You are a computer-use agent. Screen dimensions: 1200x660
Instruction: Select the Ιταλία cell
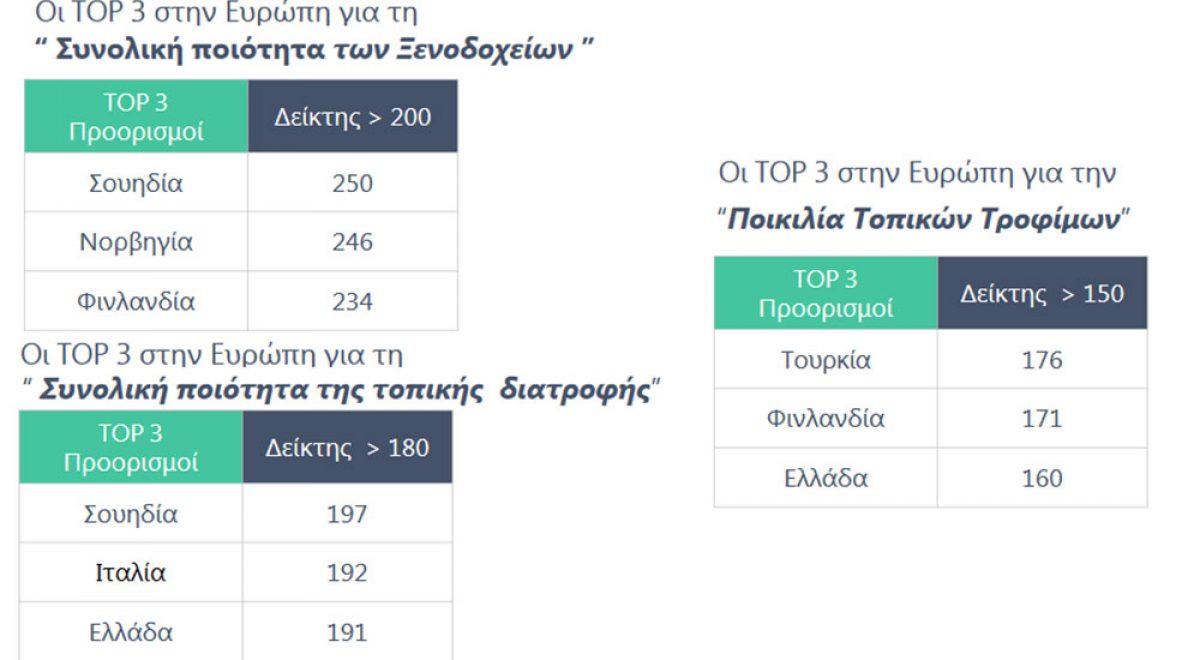click(x=131, y=573)
